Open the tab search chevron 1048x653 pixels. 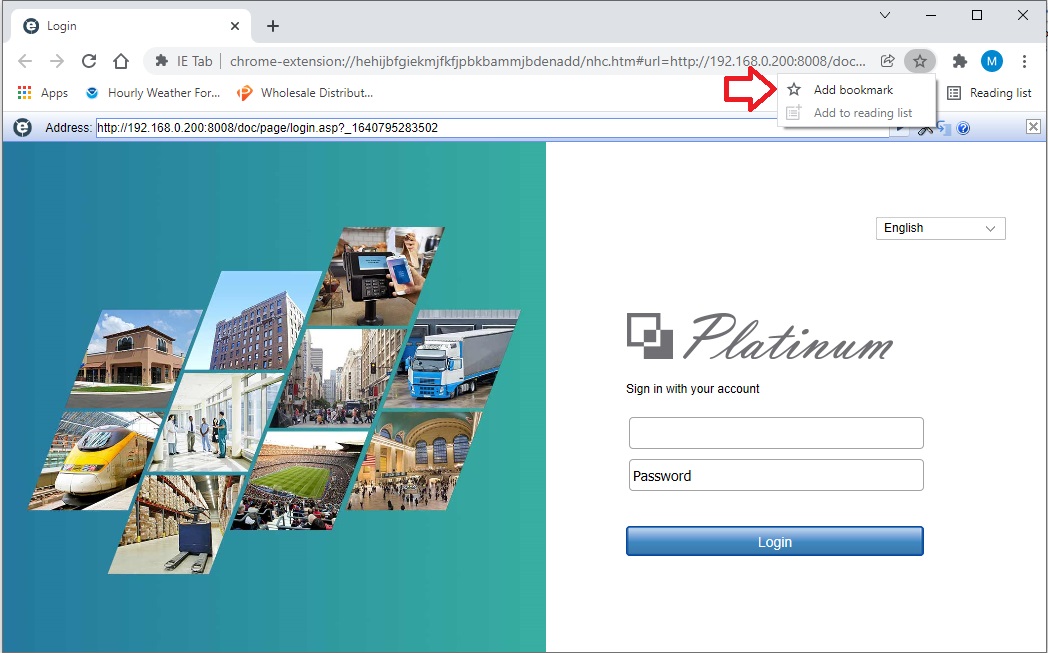885,15
